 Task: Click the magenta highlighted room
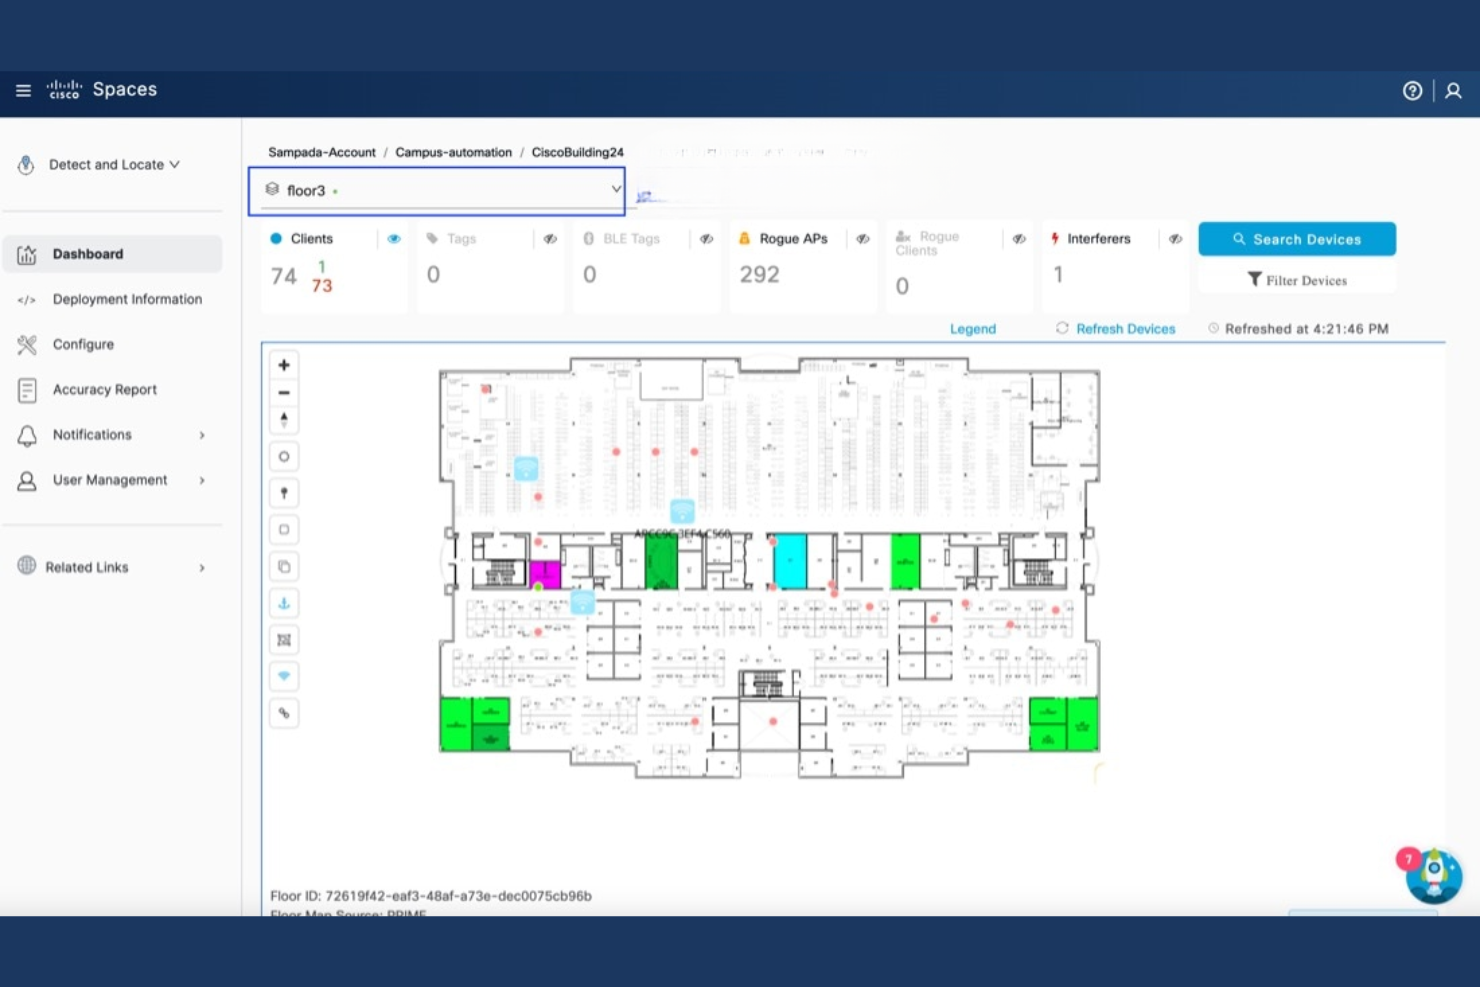[x=545, y=574]
